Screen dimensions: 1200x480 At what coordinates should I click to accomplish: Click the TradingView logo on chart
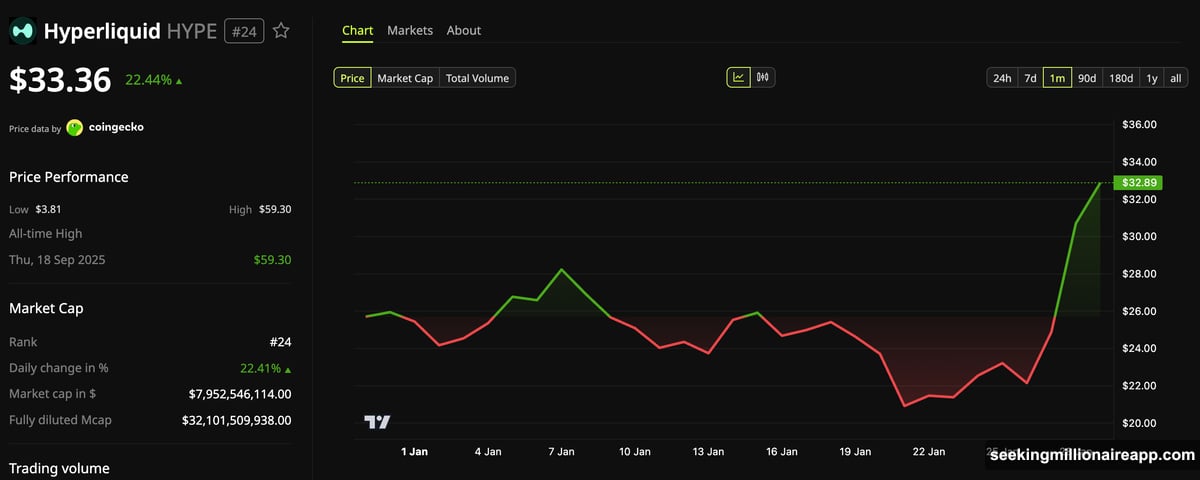[x=377, y=422]
